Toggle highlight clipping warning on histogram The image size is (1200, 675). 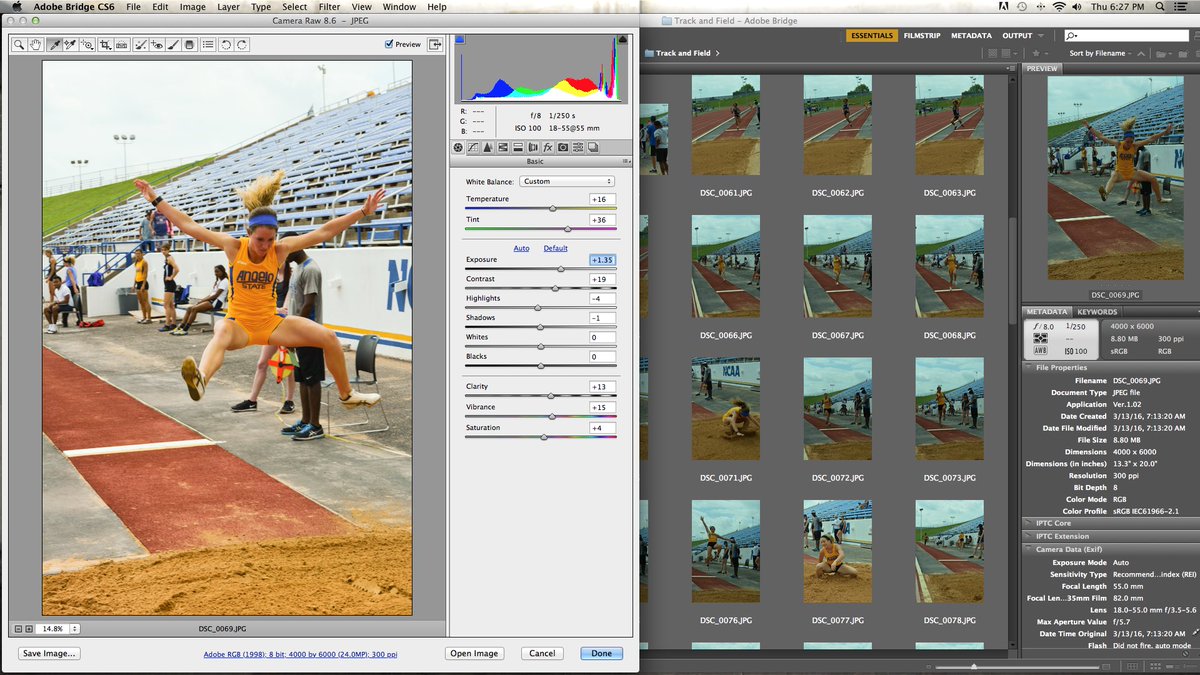tap(623, 39)
